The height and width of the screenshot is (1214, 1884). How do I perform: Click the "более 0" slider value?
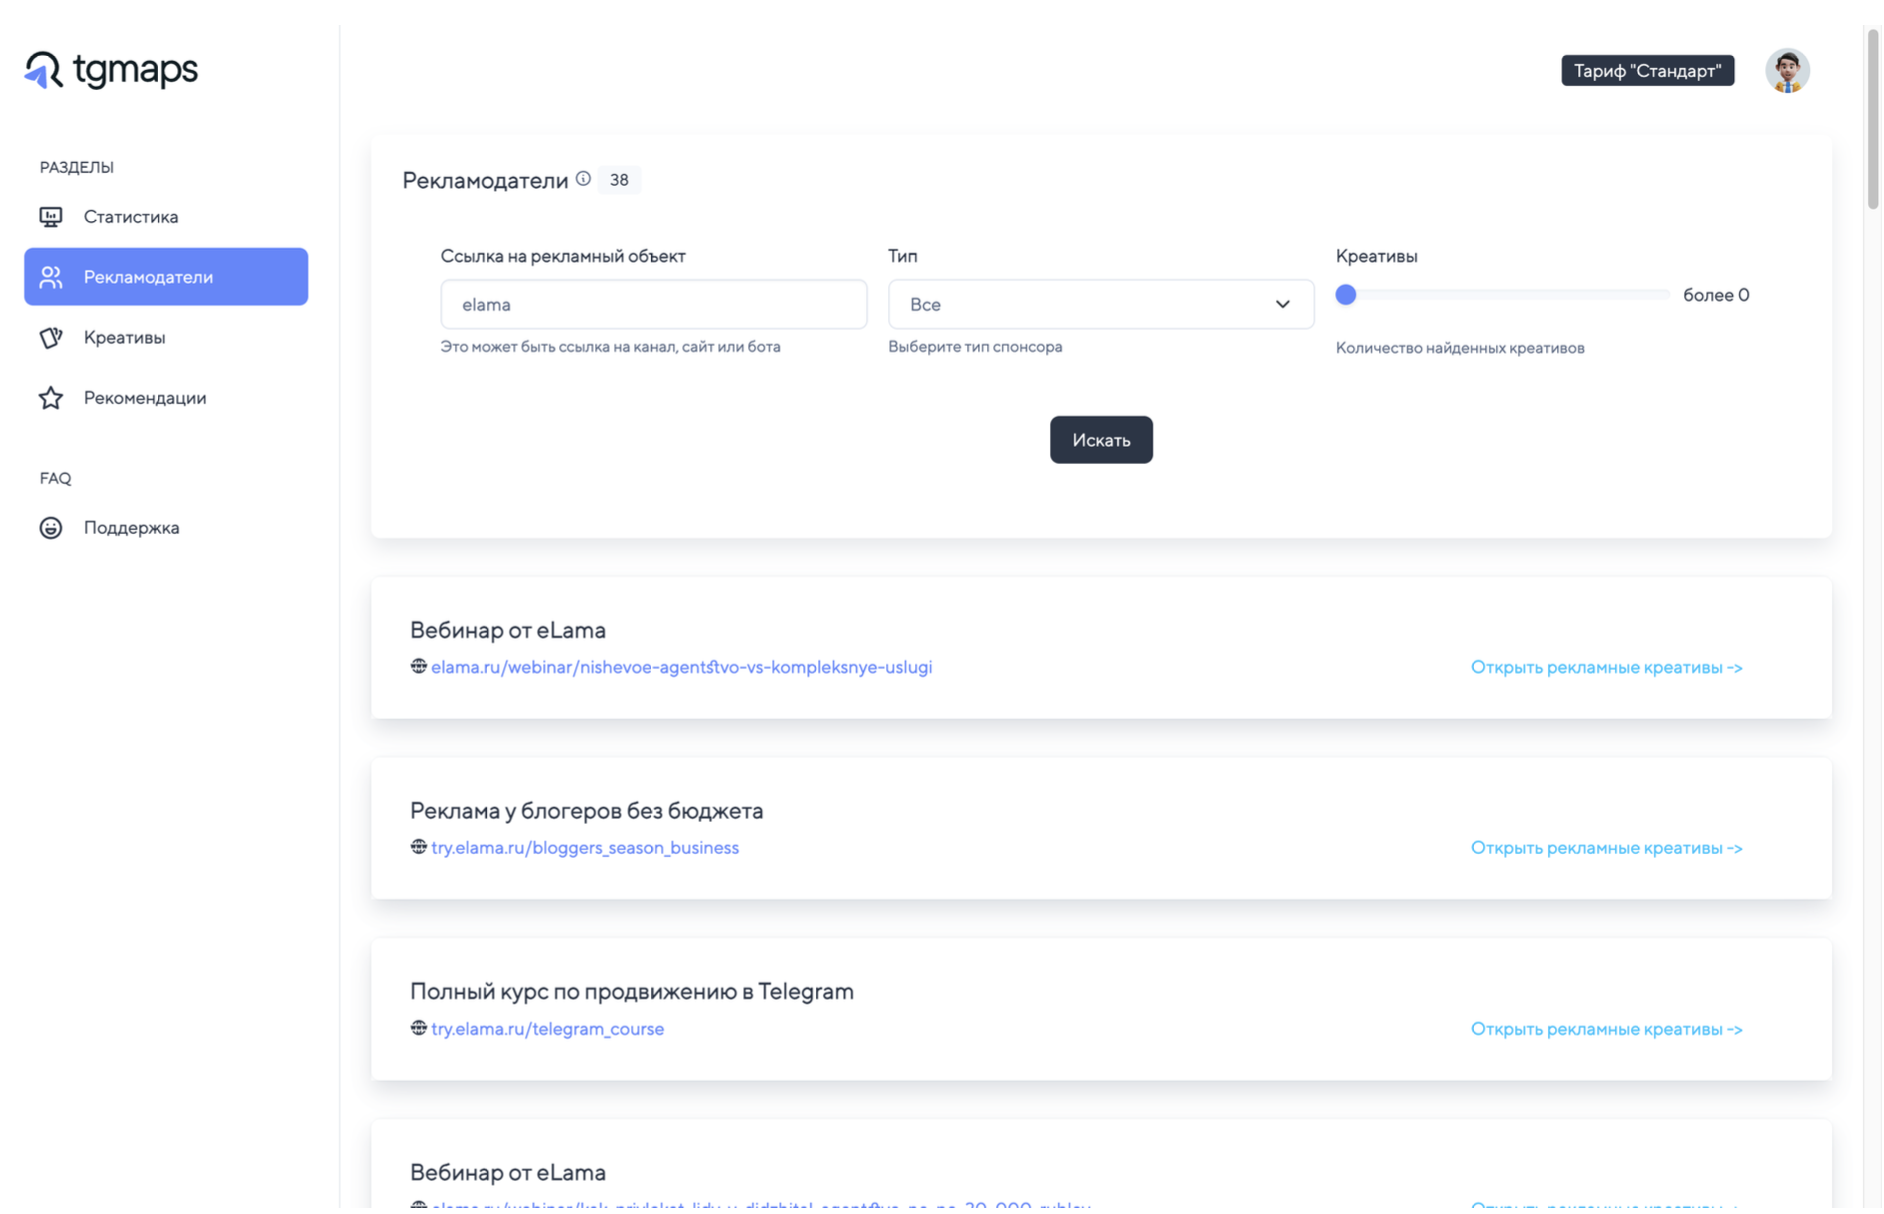(x=1715, y=295)
